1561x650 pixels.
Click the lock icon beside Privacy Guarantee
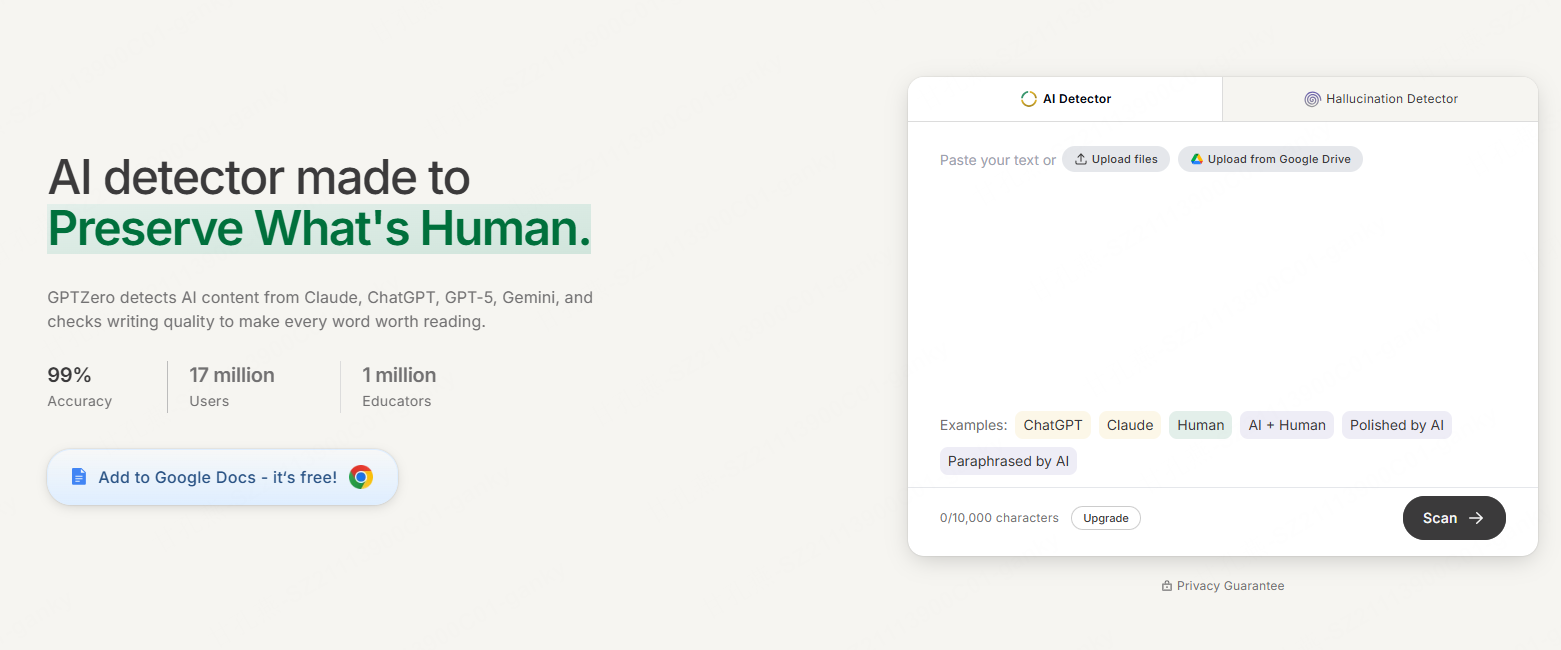[1167, 586]
